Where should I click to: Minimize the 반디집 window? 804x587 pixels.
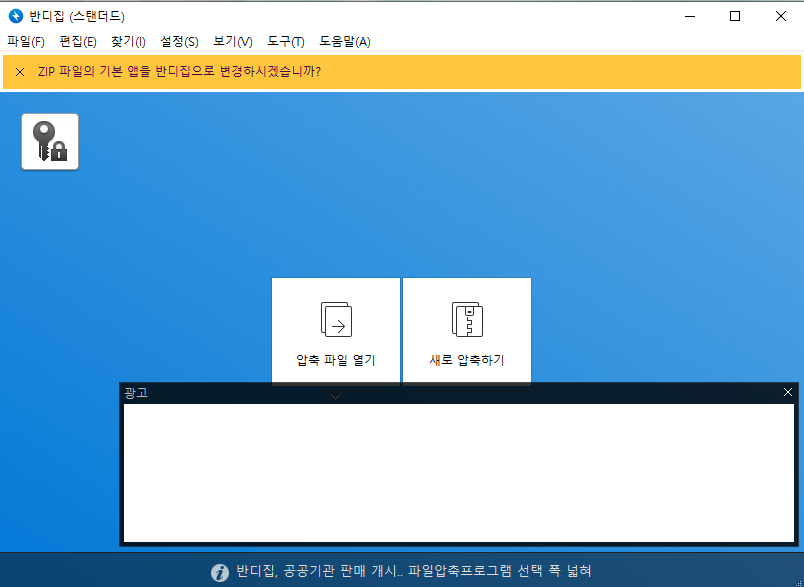690,16
